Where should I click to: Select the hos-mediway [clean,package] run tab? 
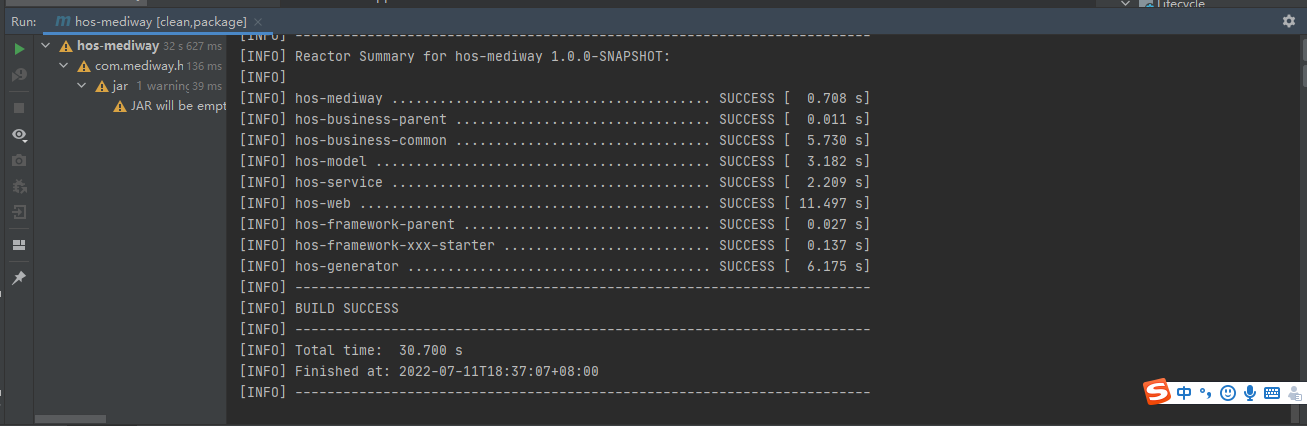point(150,21)
